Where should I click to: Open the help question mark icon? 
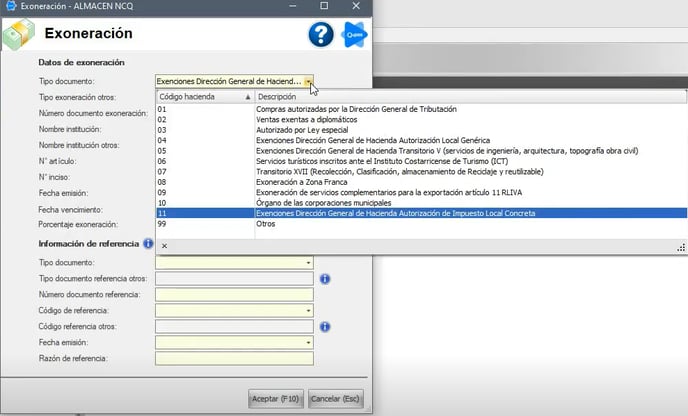321,34
